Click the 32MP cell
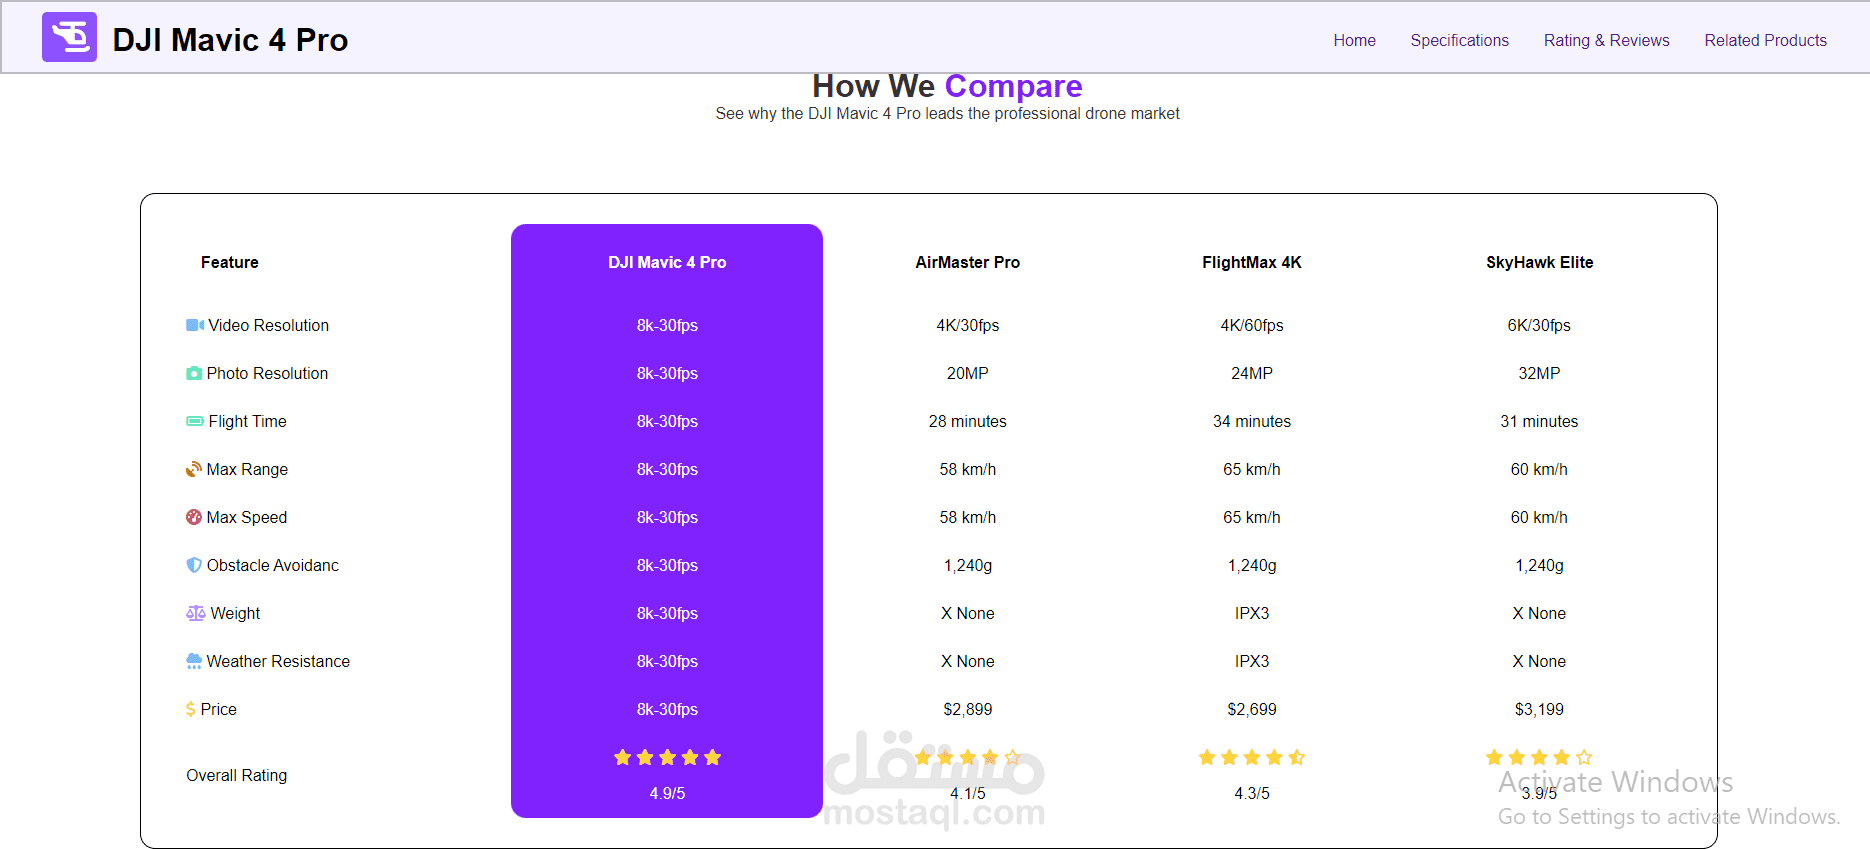 [1539, 373]
